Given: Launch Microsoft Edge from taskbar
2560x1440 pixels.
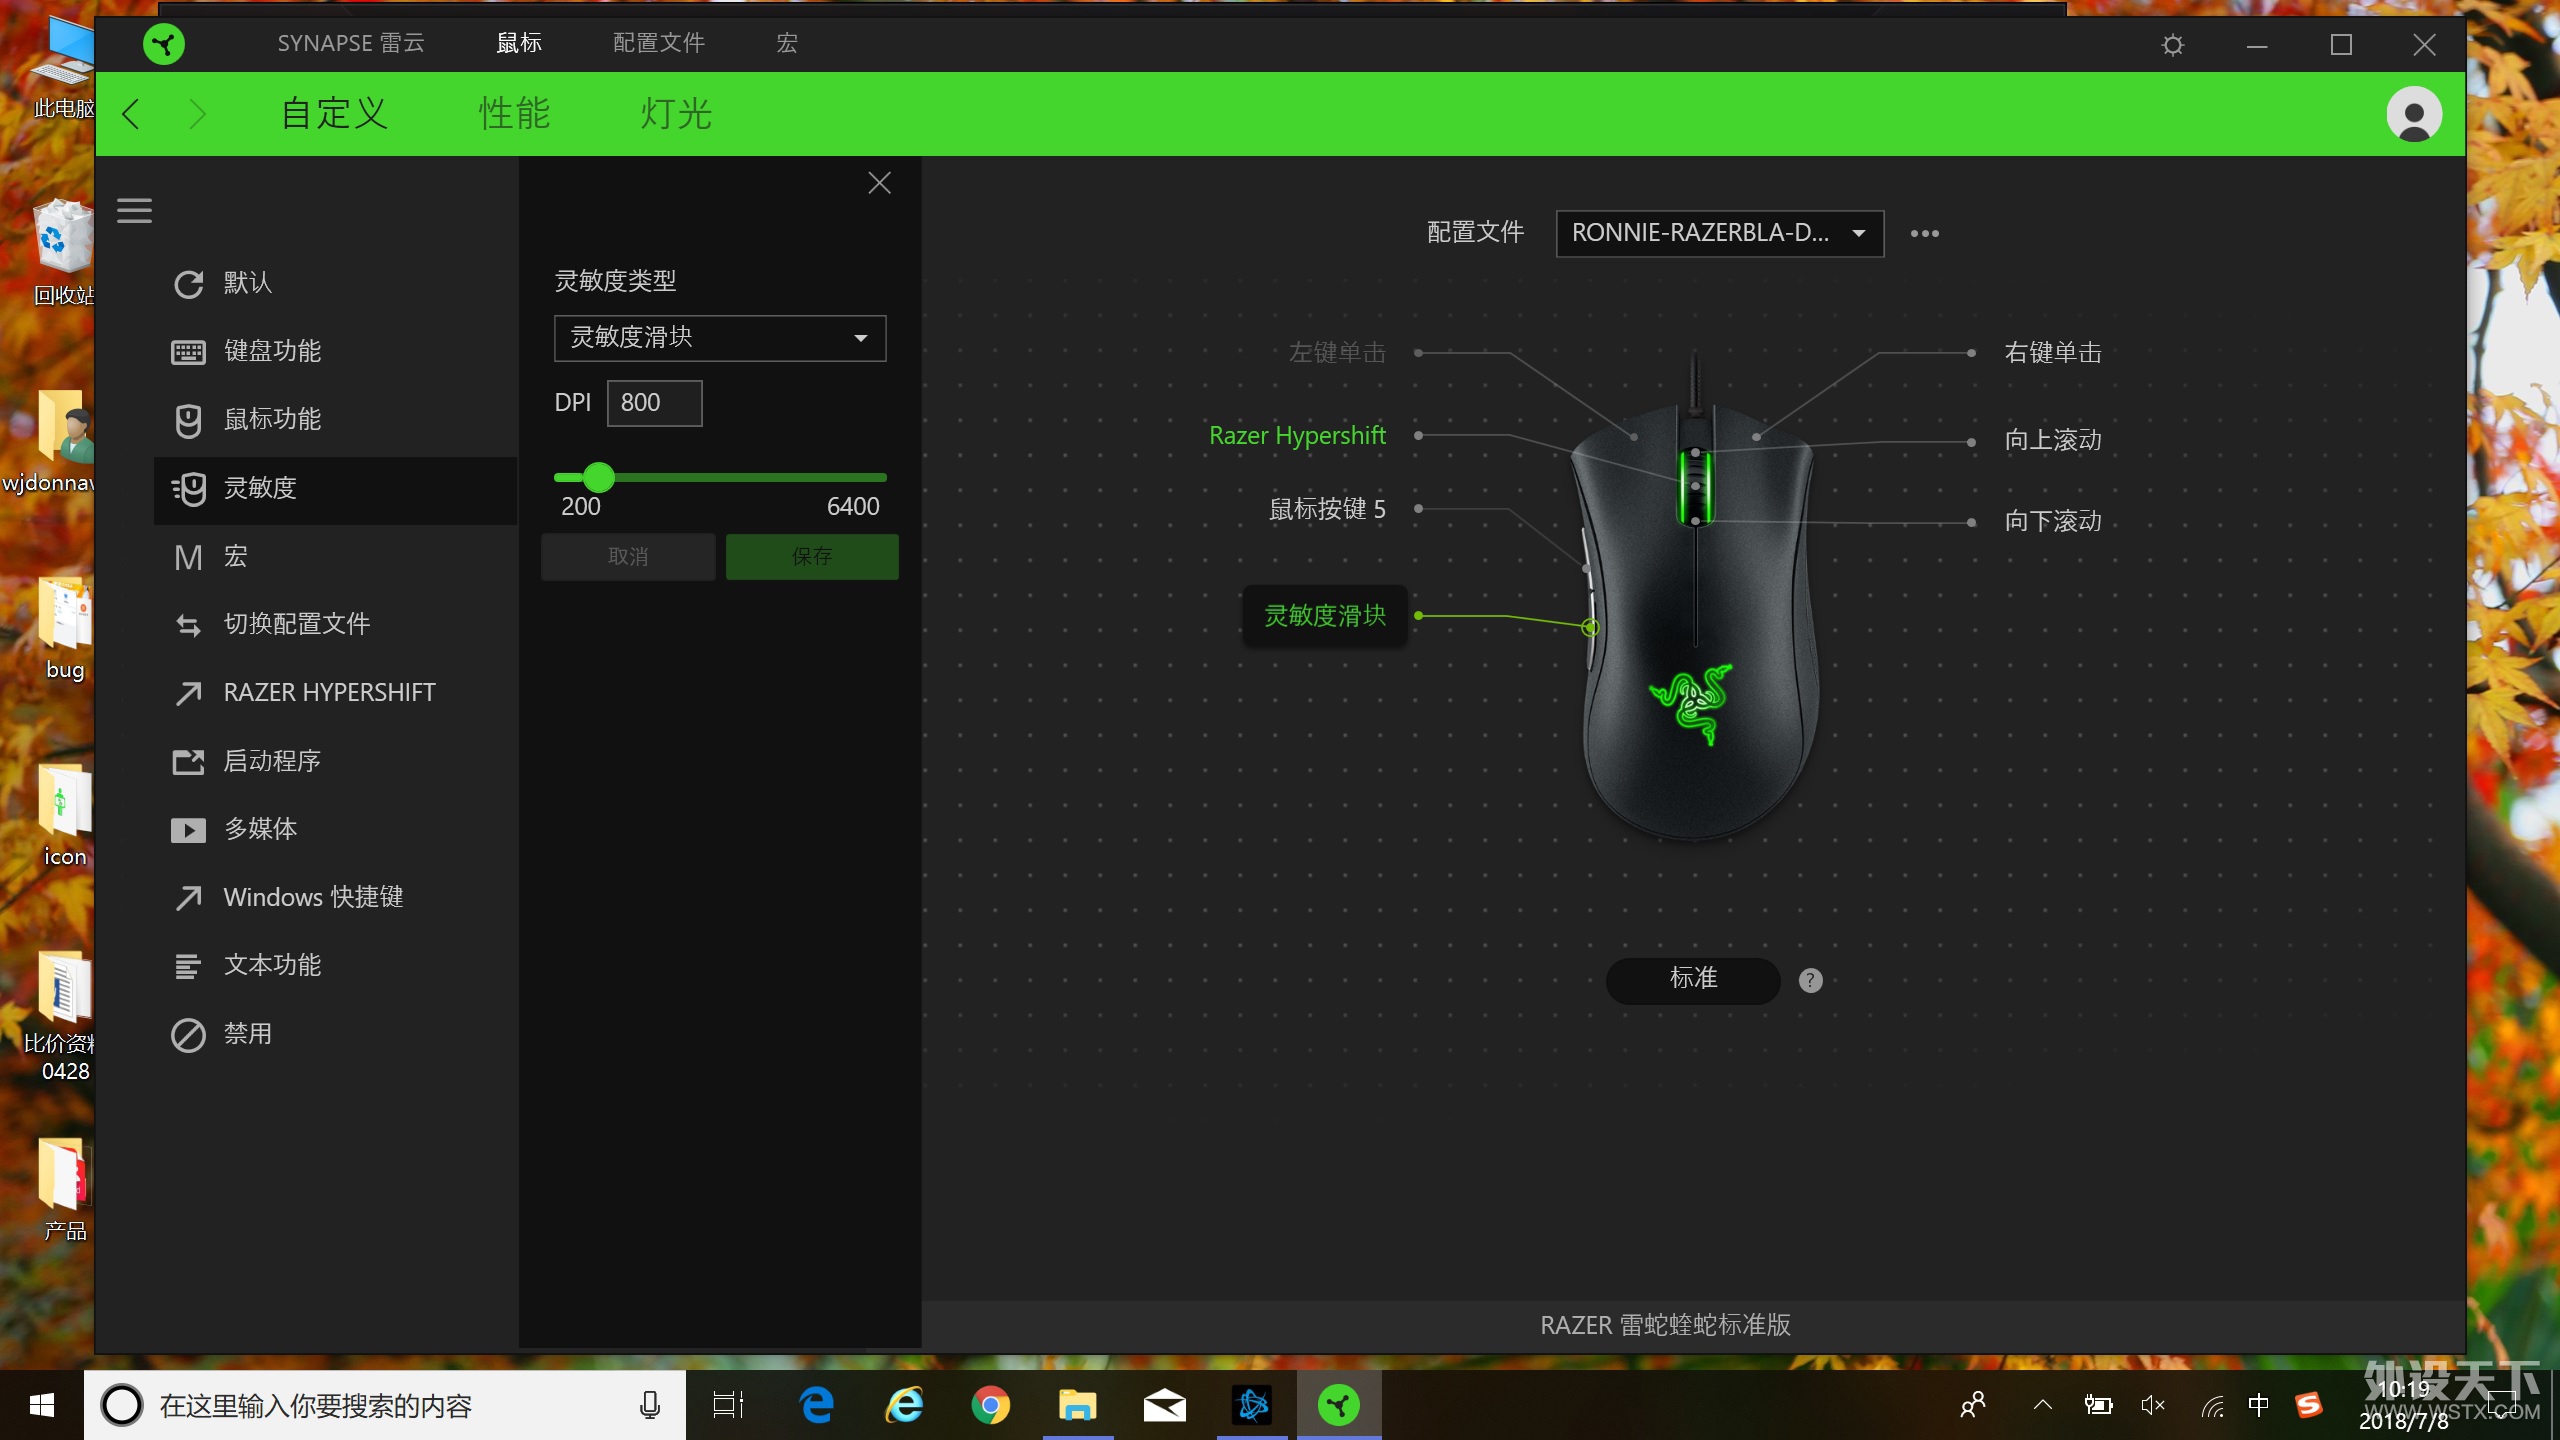Looking at the screenshot, I should [817, 1406].
